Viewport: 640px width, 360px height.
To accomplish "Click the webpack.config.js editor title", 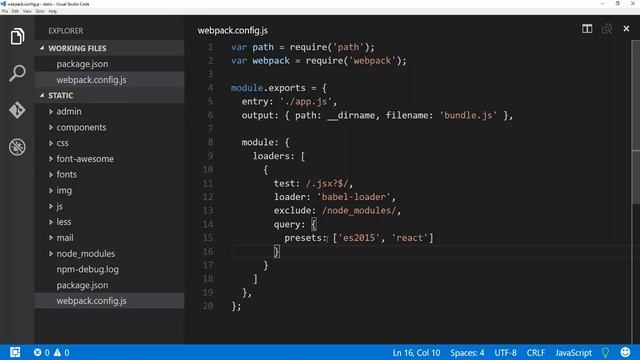I will [x=233, y=31].
